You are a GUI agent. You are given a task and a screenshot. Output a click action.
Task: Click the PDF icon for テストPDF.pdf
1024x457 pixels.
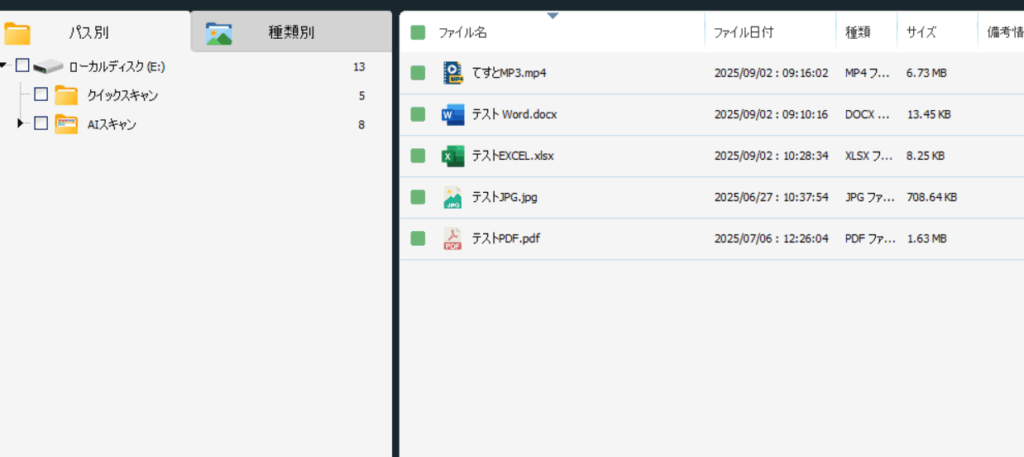453,239
